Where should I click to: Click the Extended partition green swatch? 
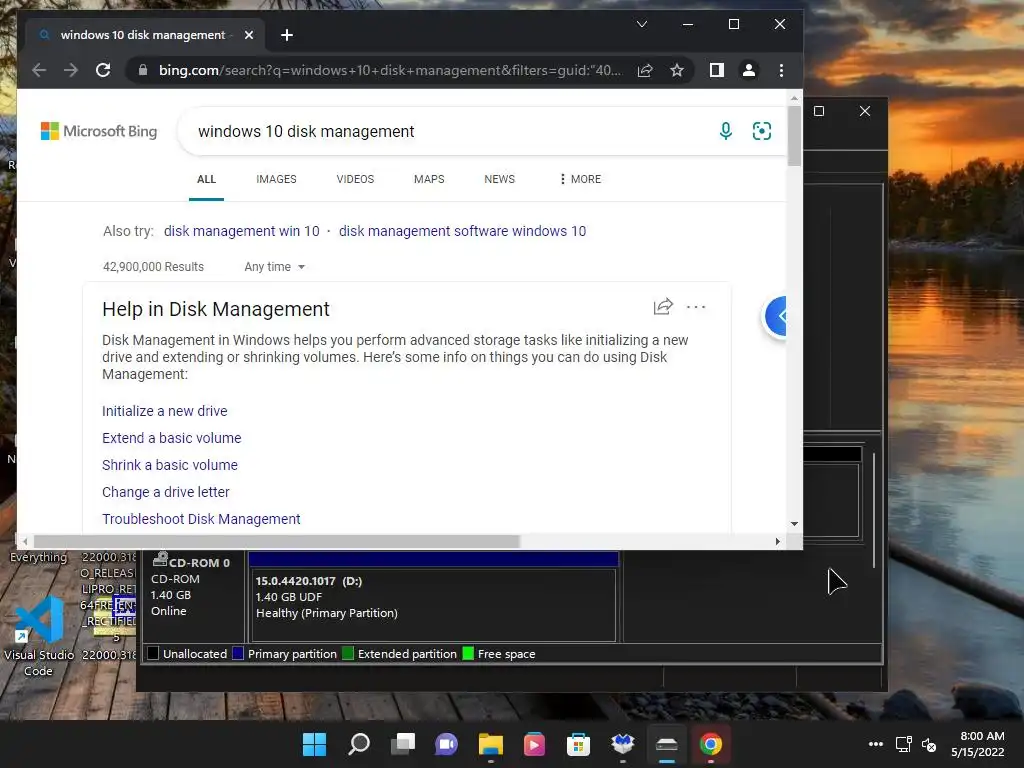coord(348,654)
